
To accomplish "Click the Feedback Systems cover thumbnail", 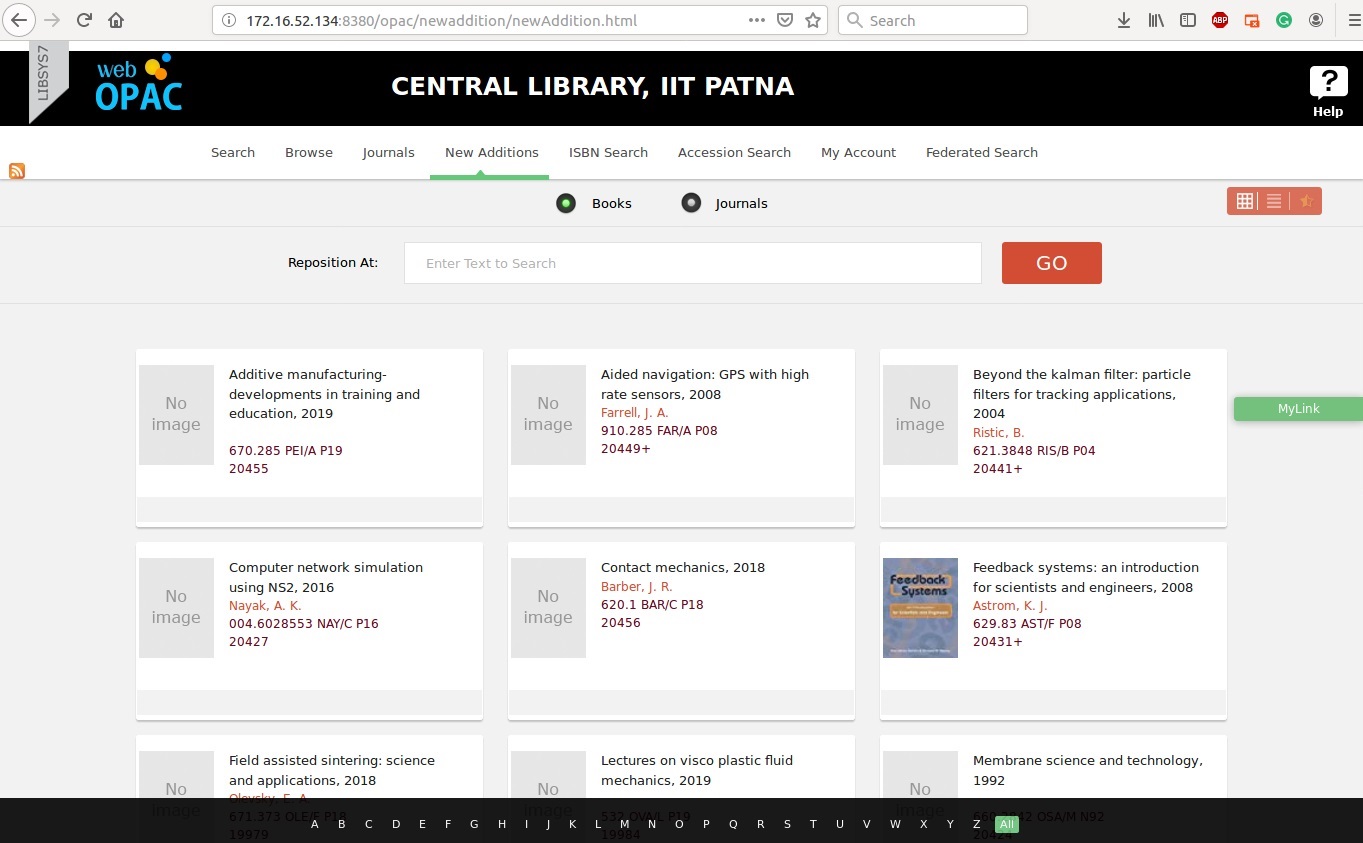I will coord(920,607).
